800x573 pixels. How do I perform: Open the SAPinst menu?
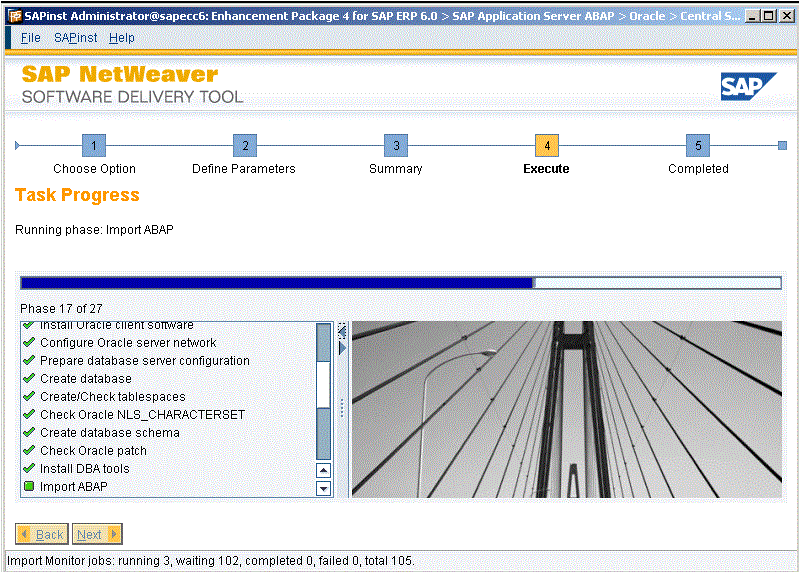tap(76, 38)
